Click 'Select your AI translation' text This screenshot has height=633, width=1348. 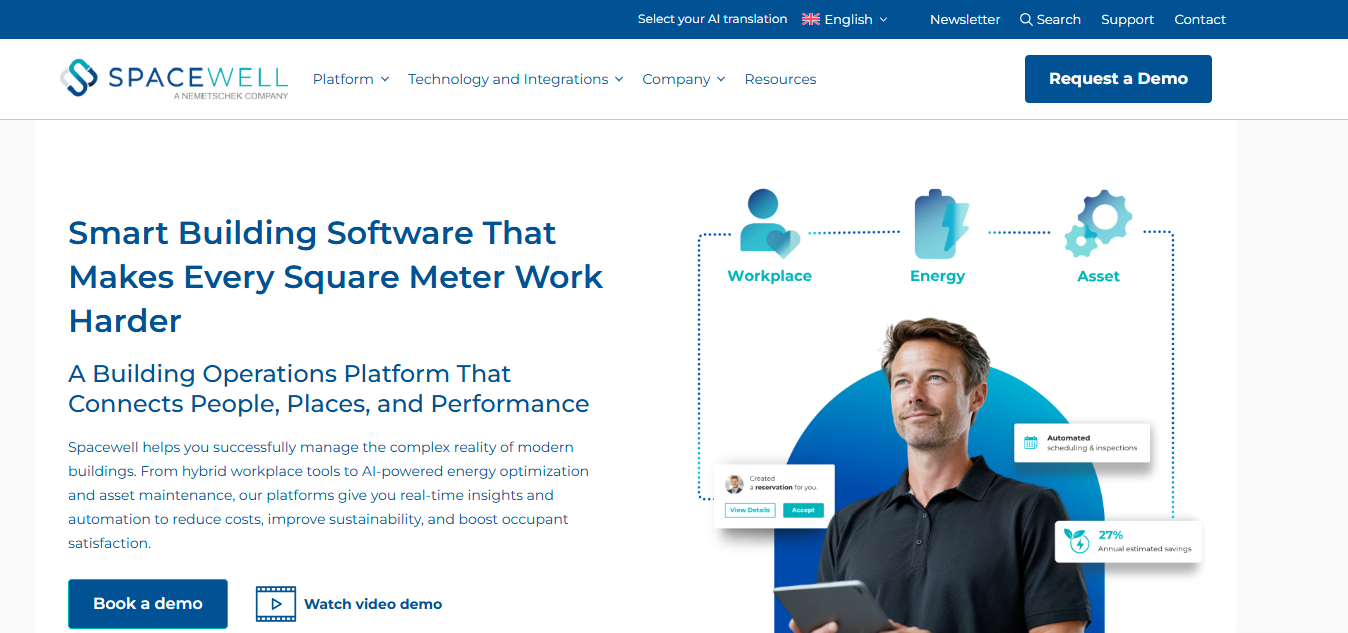coord(712,19)
